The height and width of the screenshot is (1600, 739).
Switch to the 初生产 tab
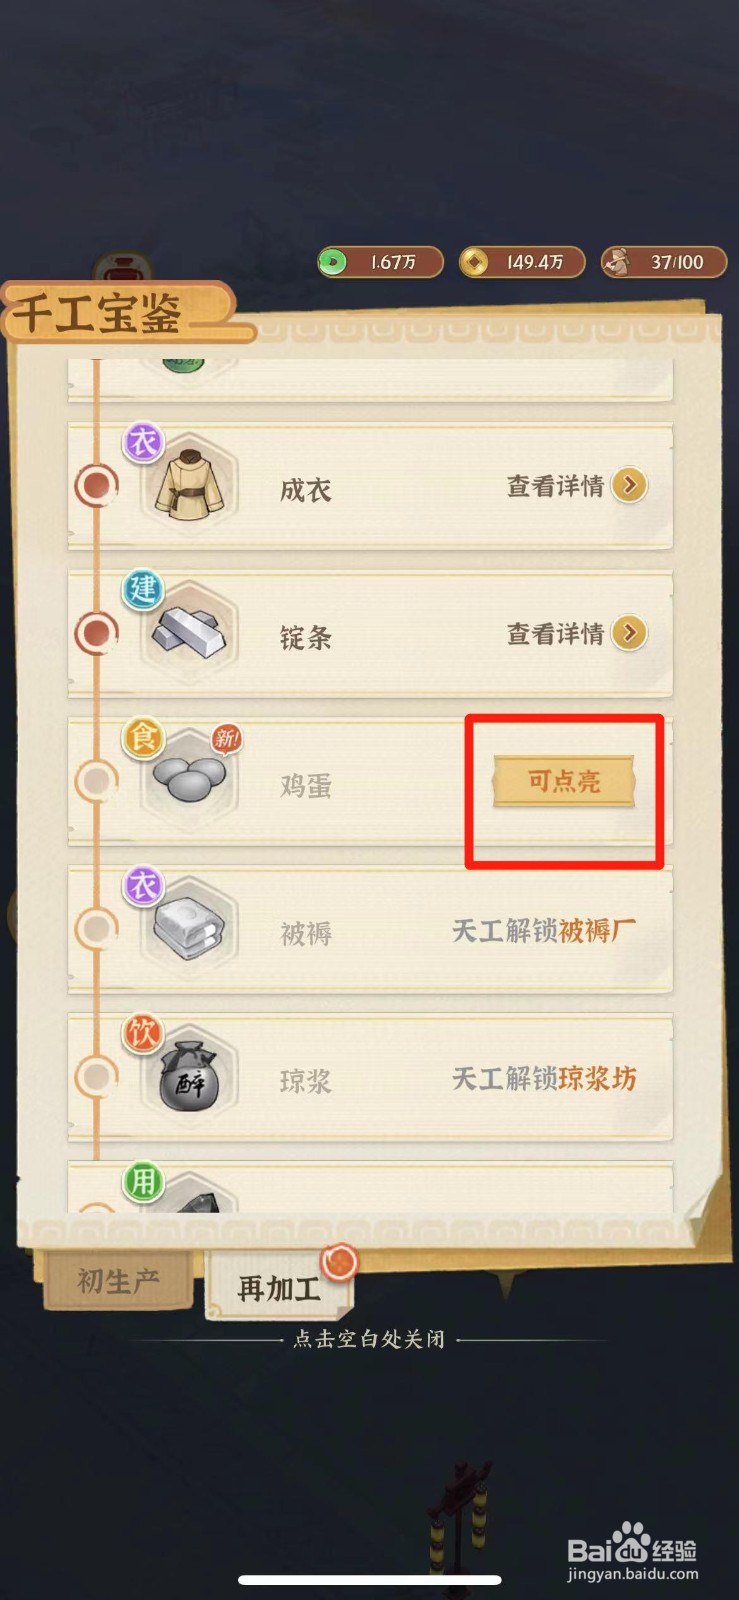118,1280
